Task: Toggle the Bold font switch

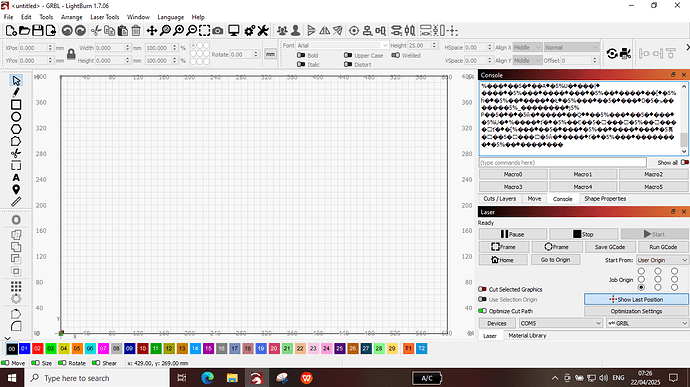Action: tap(301, 55)
